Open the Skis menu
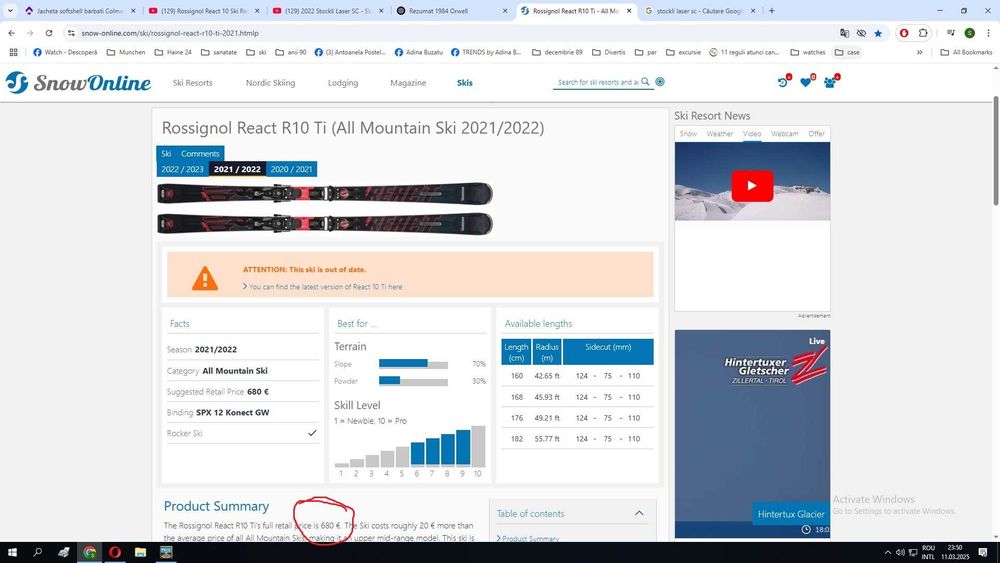This screenshot has height=563, width=1000. click(x=465, y=83)
